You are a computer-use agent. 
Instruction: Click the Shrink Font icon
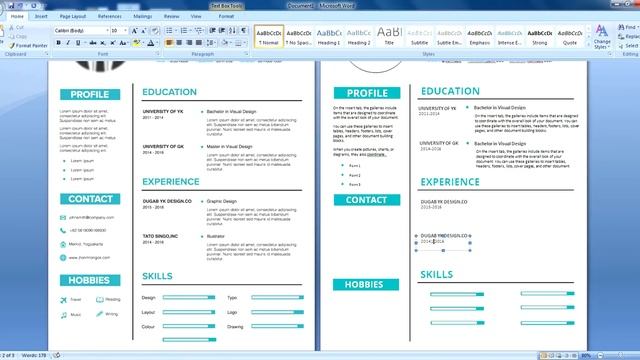(144, 31)
